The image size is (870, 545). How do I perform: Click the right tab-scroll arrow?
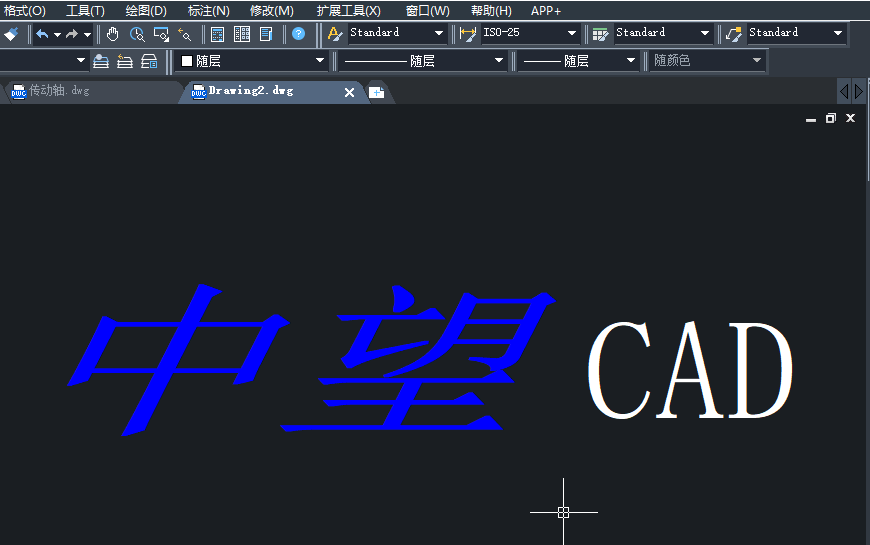coord(858,92)
